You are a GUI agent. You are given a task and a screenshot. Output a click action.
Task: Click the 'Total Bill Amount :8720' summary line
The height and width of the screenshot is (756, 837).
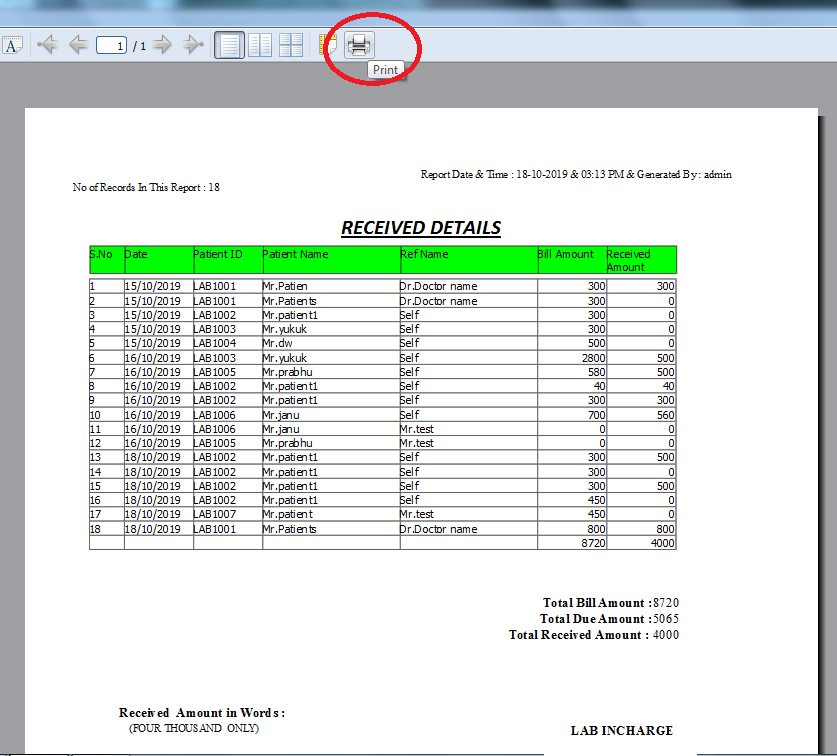(x=611, y=603)
